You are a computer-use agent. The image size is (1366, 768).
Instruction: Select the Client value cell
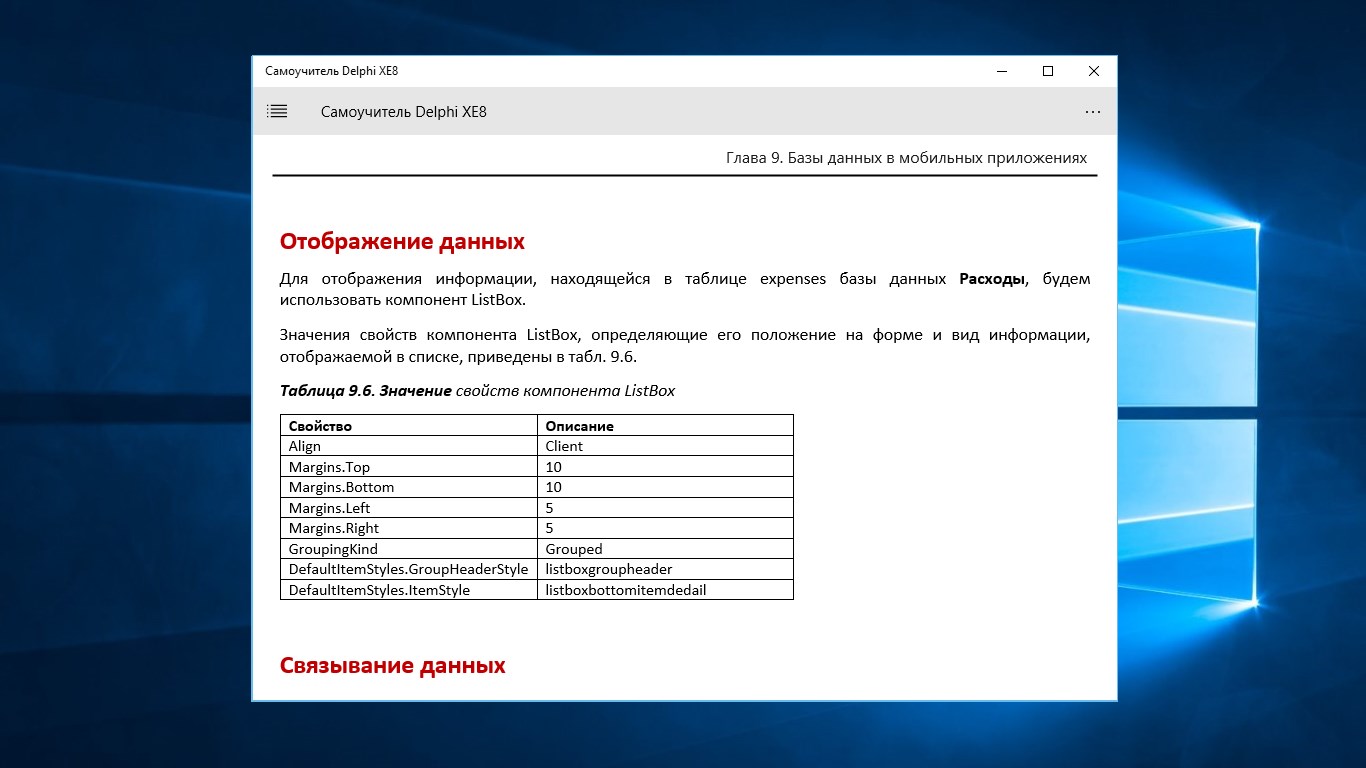pos(665,446)
